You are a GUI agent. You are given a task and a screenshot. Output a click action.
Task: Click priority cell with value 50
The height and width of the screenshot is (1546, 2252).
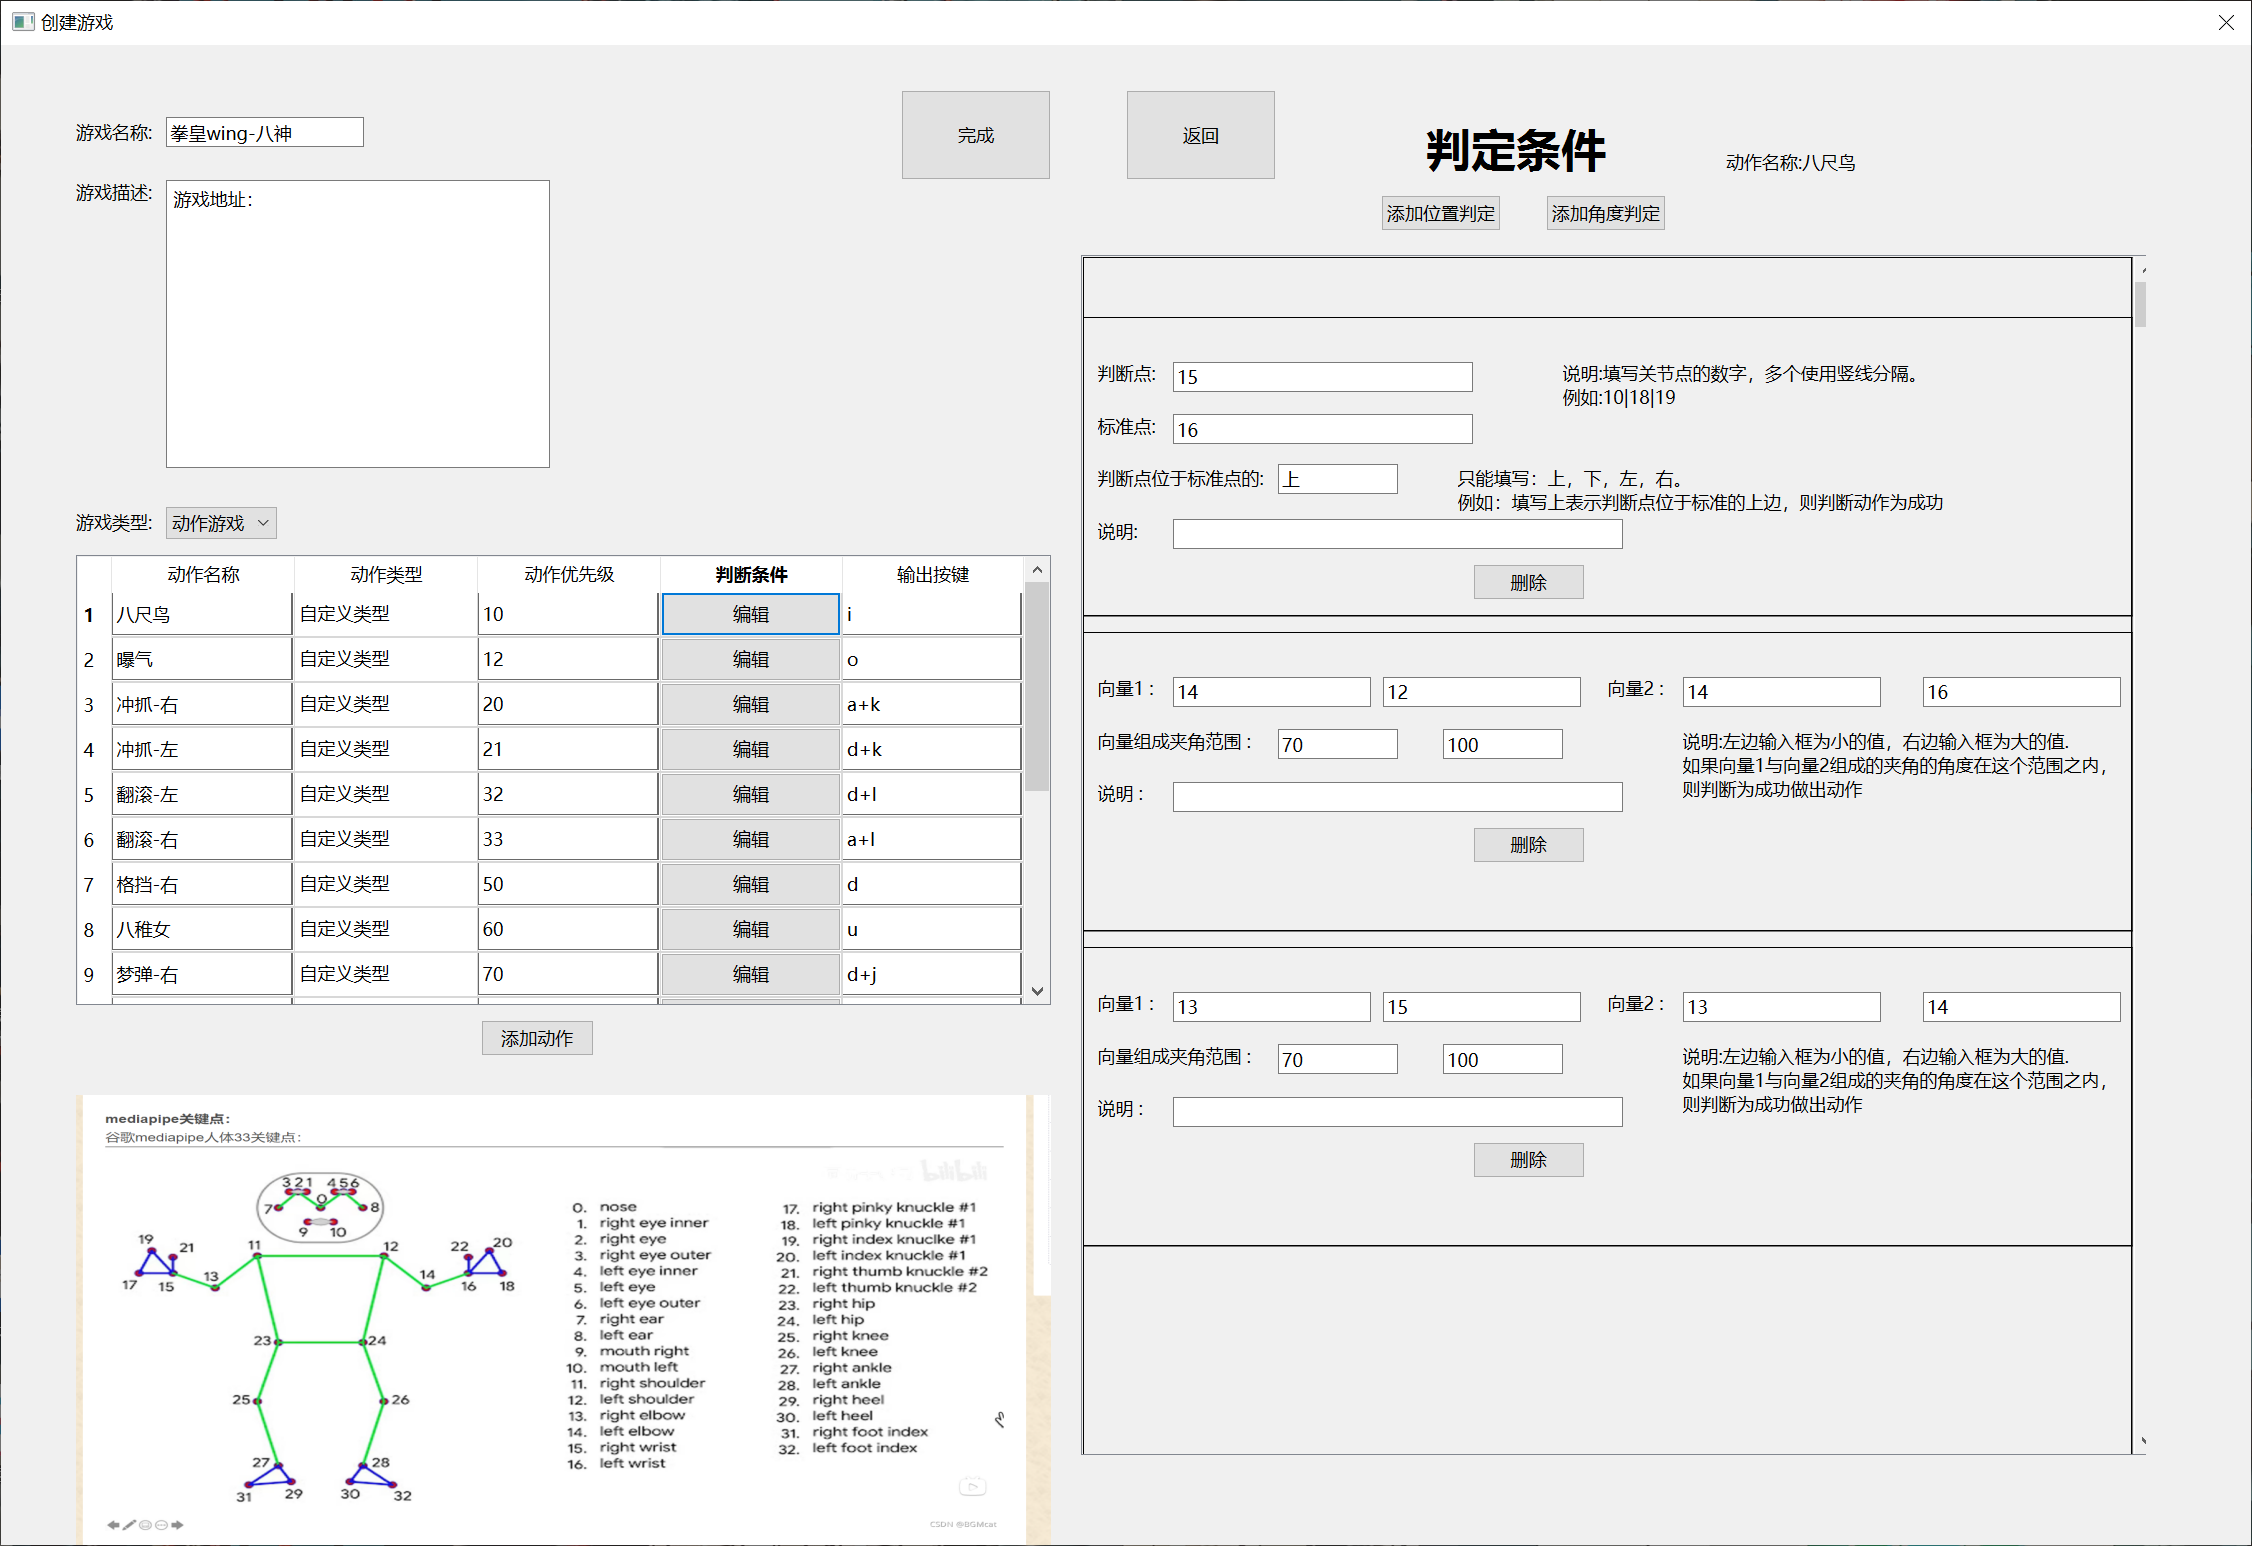point(568,884)
